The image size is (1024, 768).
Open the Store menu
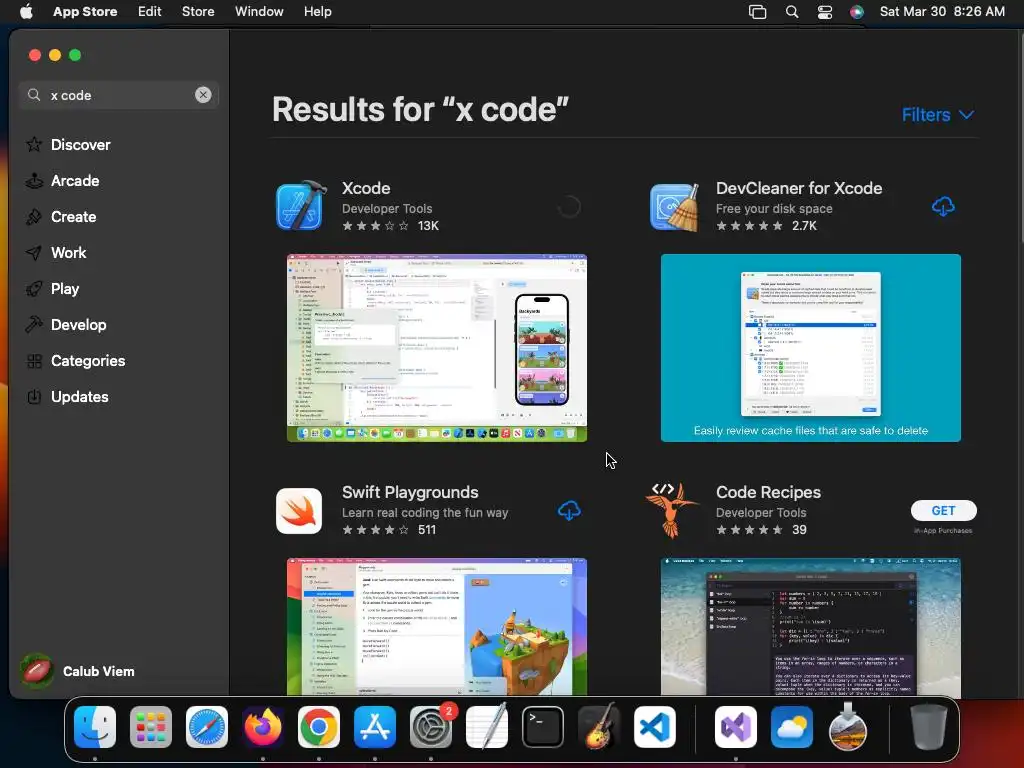click(x=198, y=12)
